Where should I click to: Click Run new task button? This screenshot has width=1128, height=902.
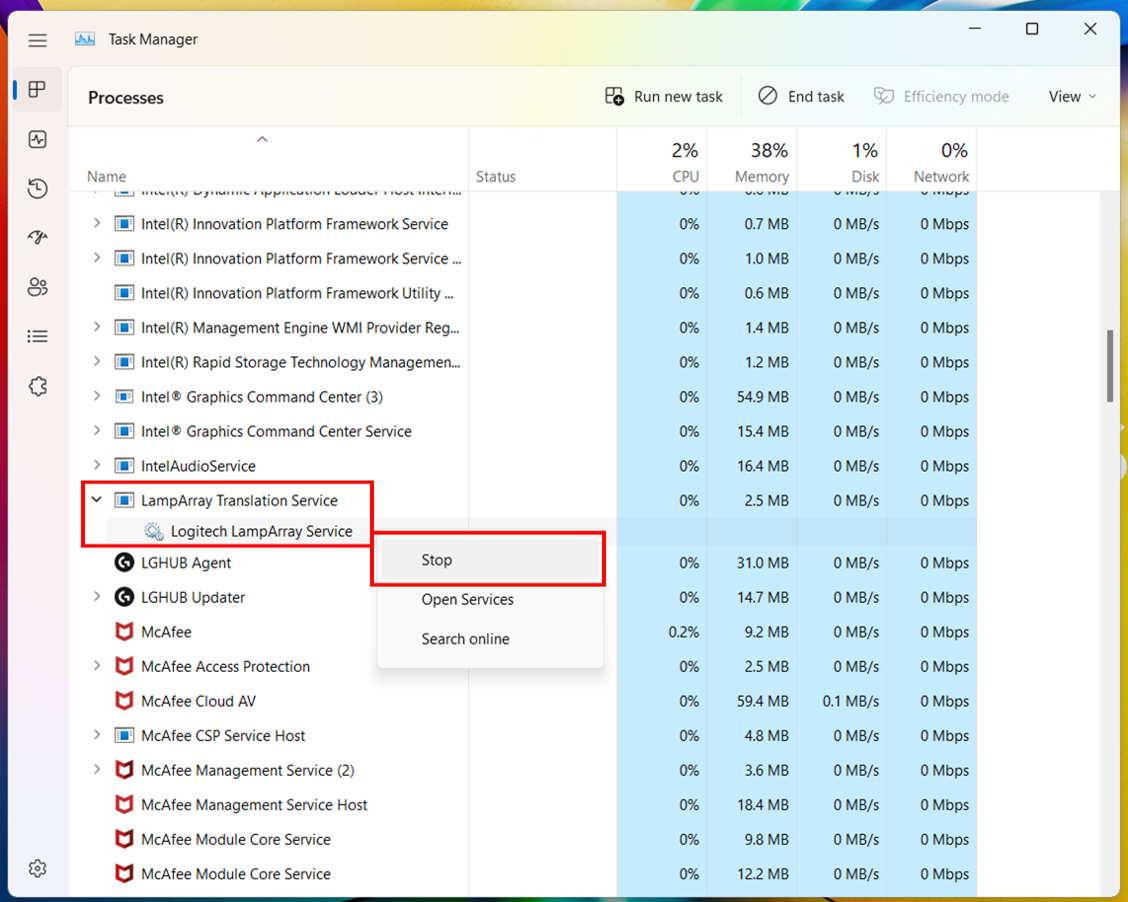point(663,96)
